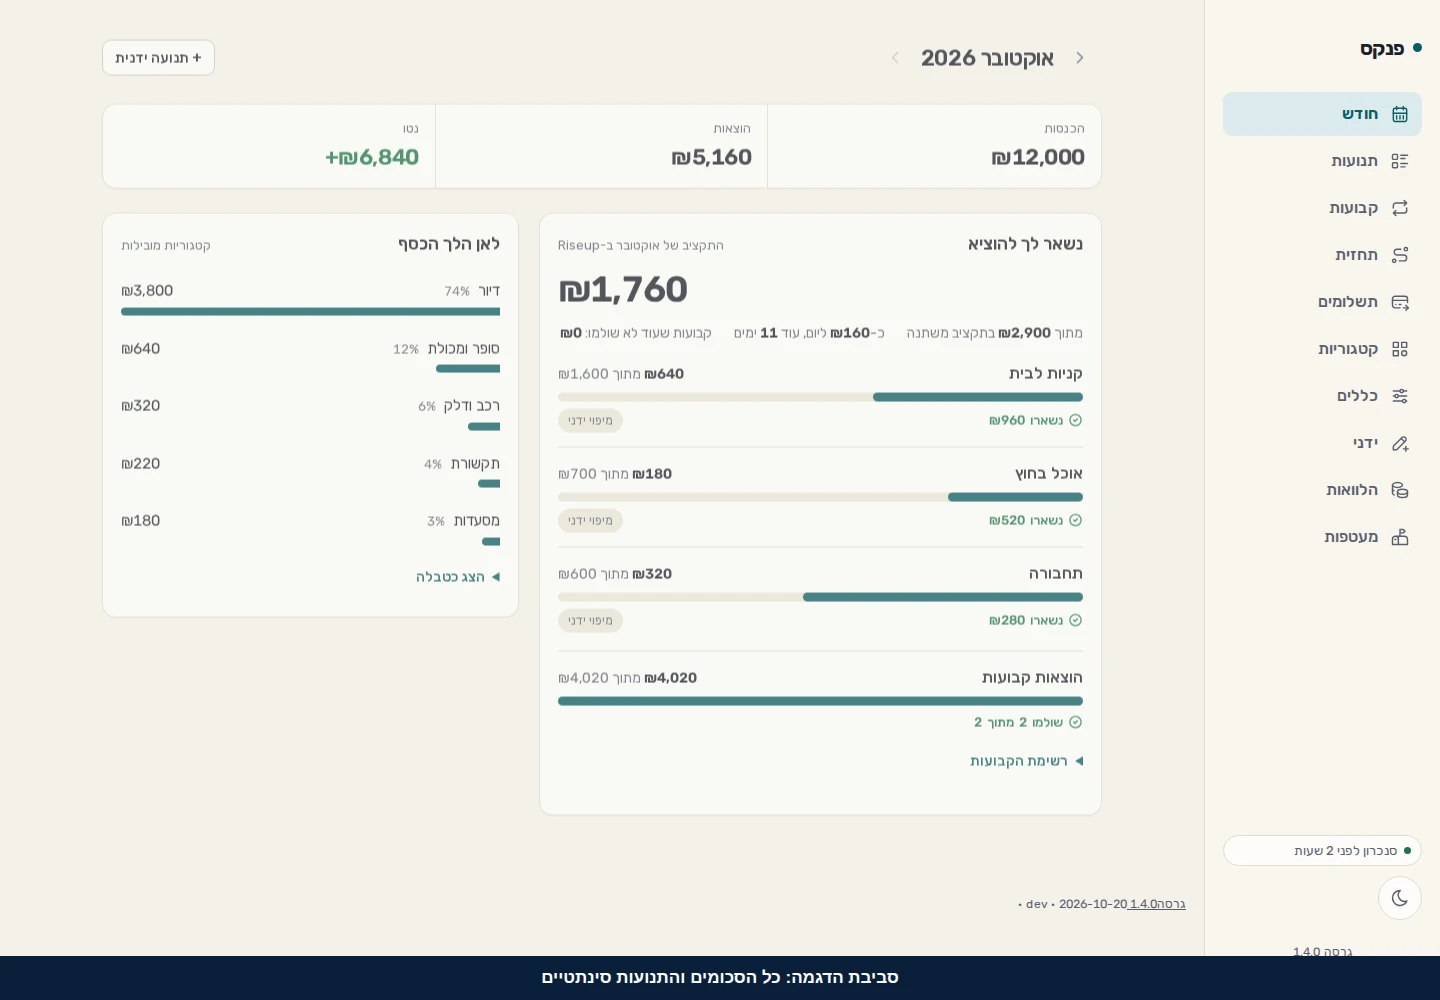Click the קטגוריות grid icon
Screen dimensions: 1440x1000
coord(1400,349)
